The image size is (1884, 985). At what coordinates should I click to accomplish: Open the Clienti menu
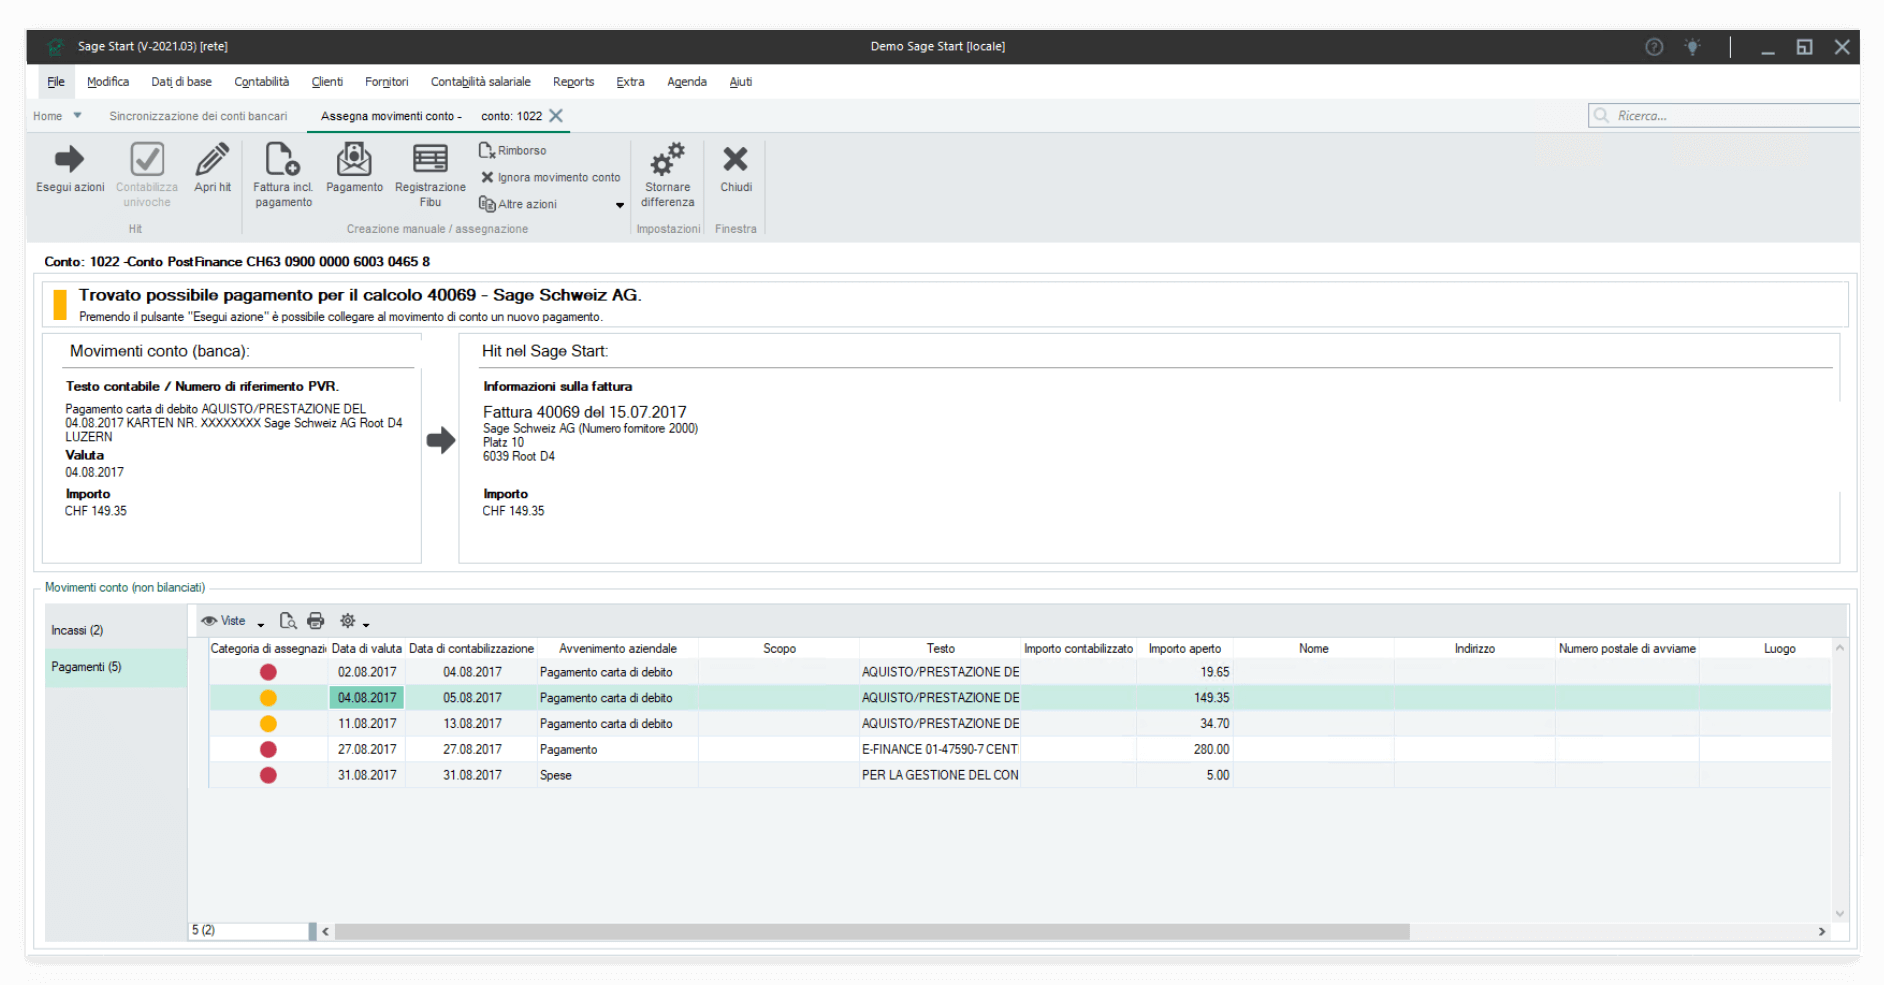[x=327, y=82]
